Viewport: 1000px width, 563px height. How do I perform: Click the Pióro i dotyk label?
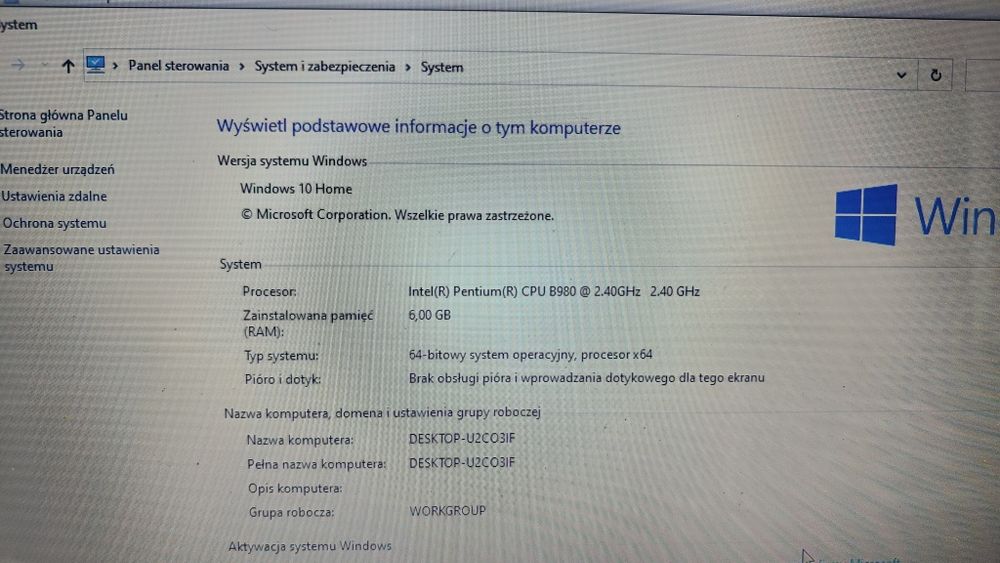click(x=283, y=379)
